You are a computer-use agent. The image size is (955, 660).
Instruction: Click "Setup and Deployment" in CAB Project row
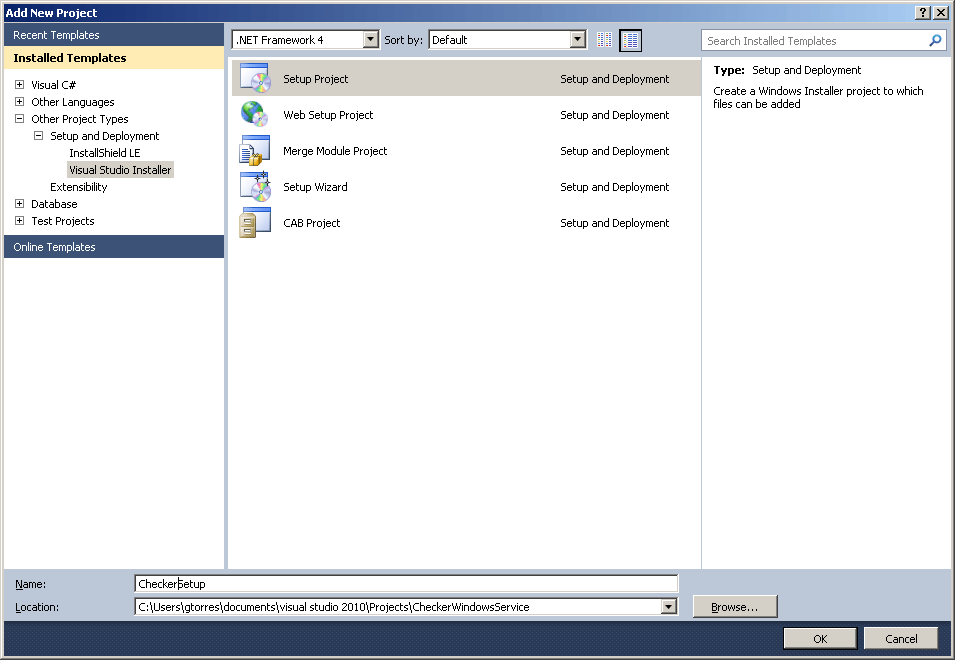(x=615, y=223)
